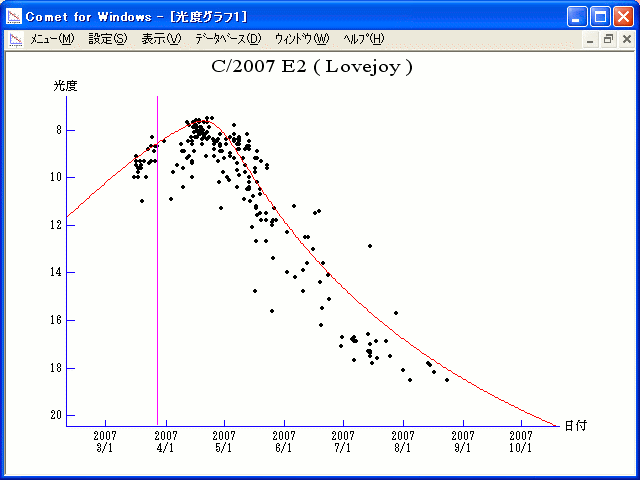Click the magnitude 16 axis label
Image resolution: width=640 pixels, height=480 pixels.
click(x=56, y=320)
